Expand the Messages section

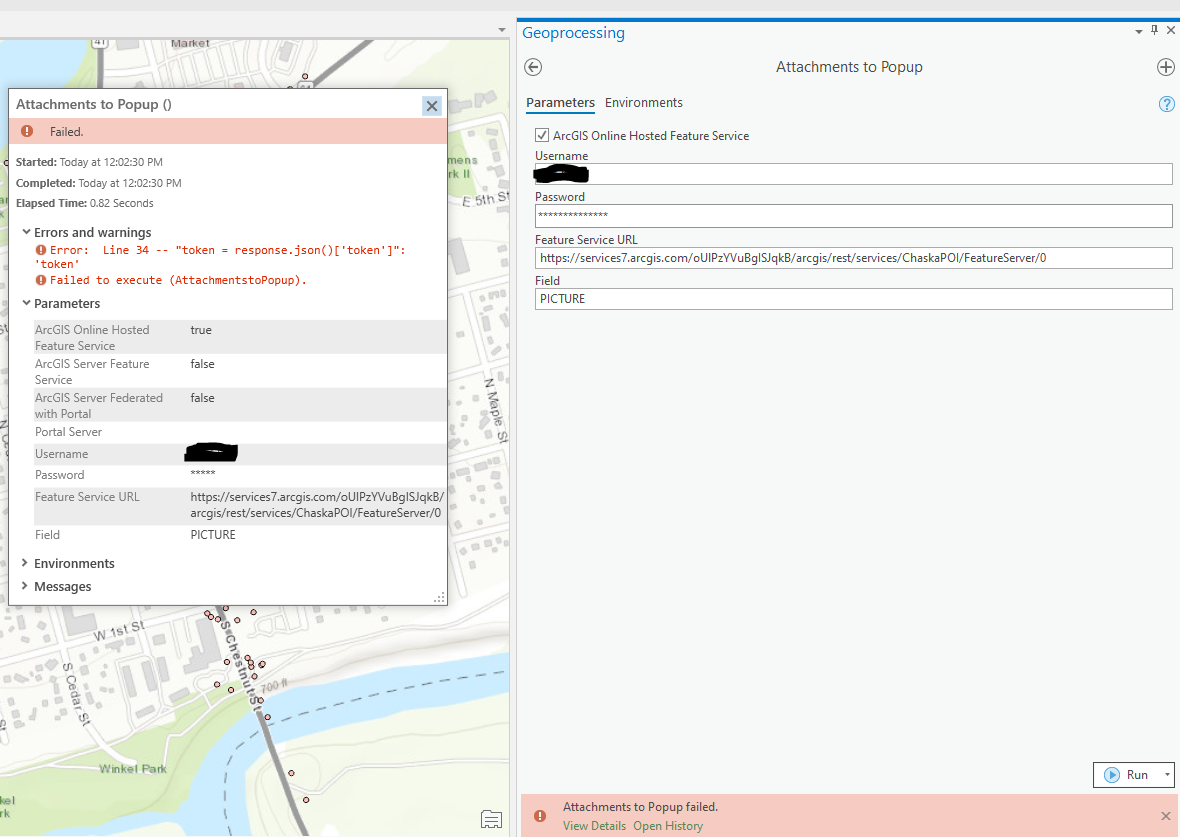24,586
